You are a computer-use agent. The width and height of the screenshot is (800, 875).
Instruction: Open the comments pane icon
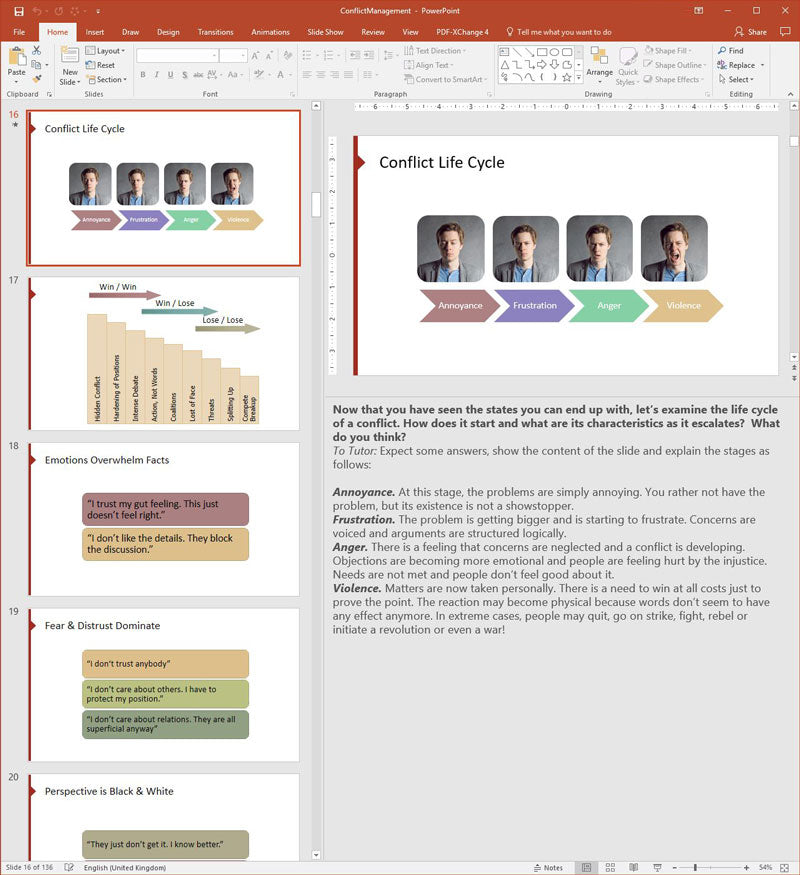(x=785, y=32)
